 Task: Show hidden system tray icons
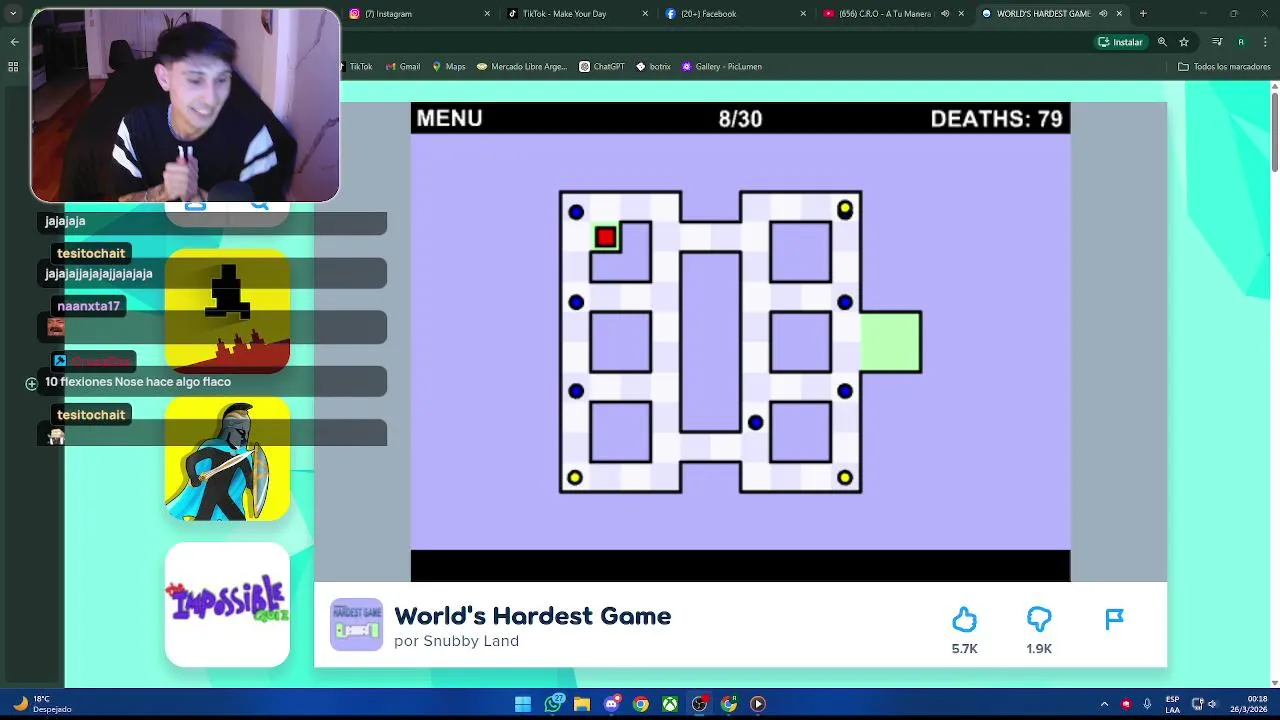pyautogui.click(x=1105, y=704)
